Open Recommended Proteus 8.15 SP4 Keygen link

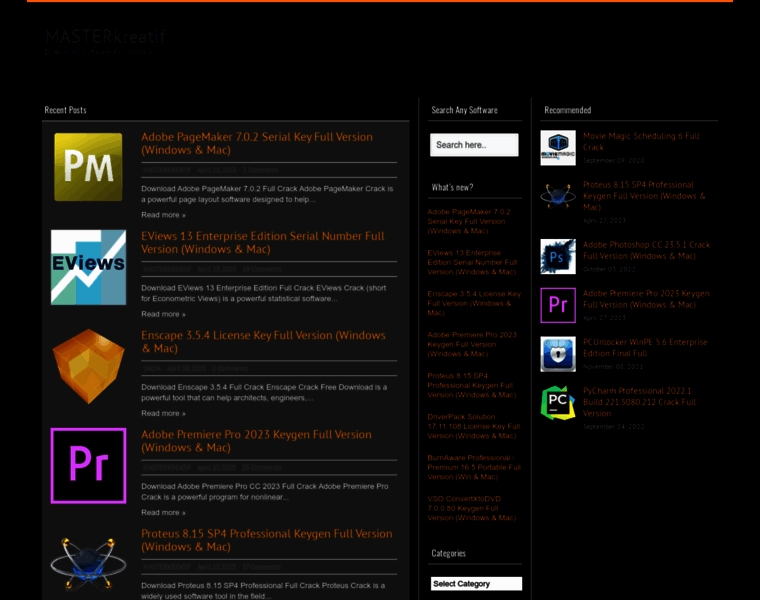click(x=644, y=196)
